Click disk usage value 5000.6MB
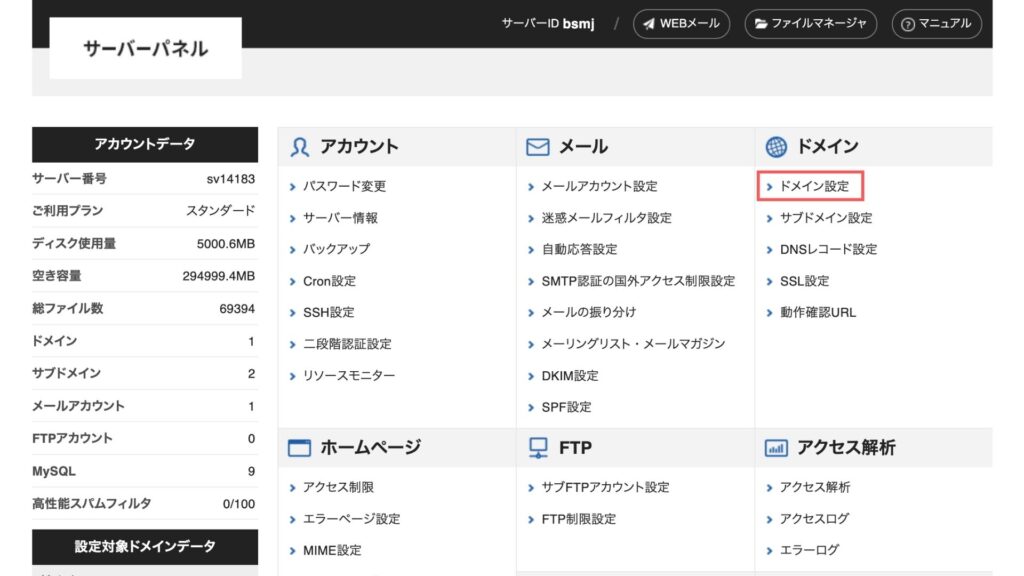 click(226, 244)
